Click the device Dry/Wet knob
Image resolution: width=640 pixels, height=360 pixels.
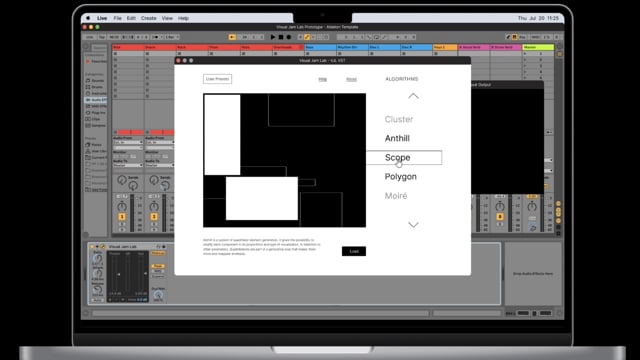tap(158, 295)
